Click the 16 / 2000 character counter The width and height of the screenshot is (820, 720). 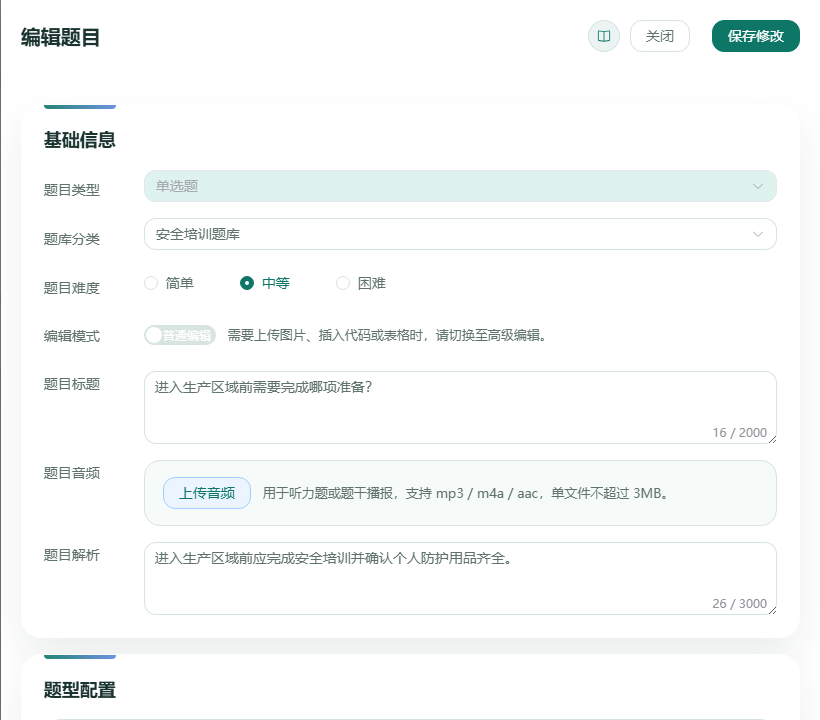[x=739, y=432]
